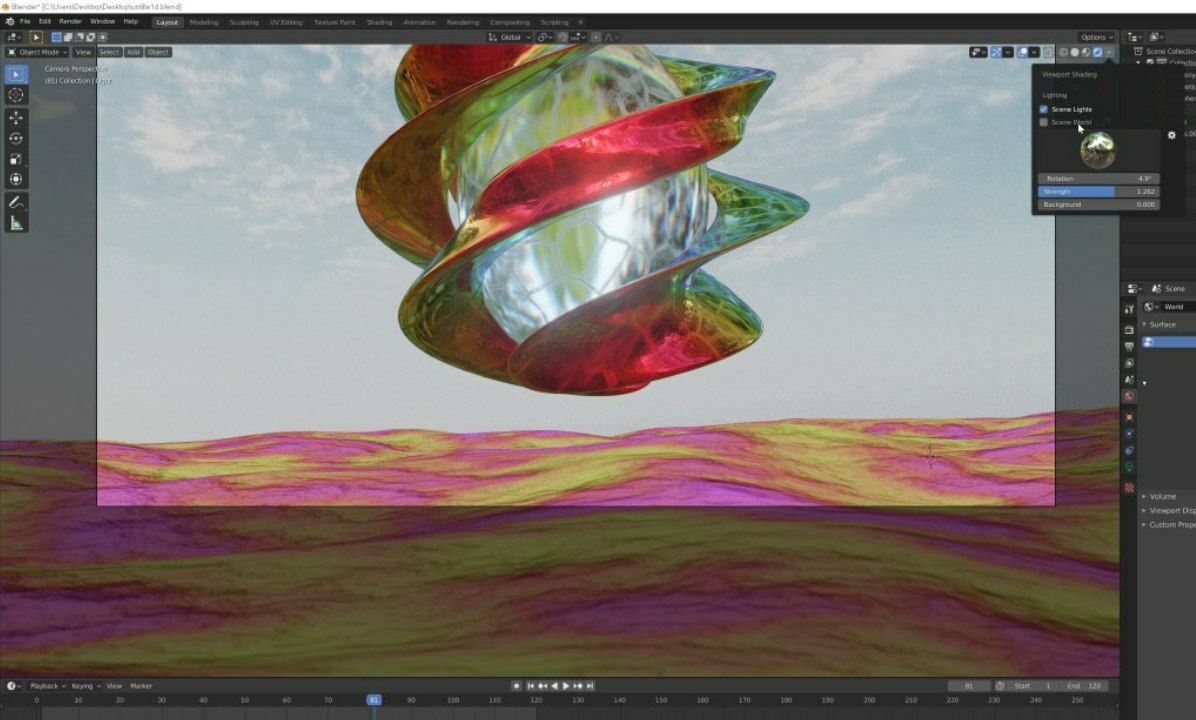
Task: Select the Annotate tool
Action: (x=16, y=202)
